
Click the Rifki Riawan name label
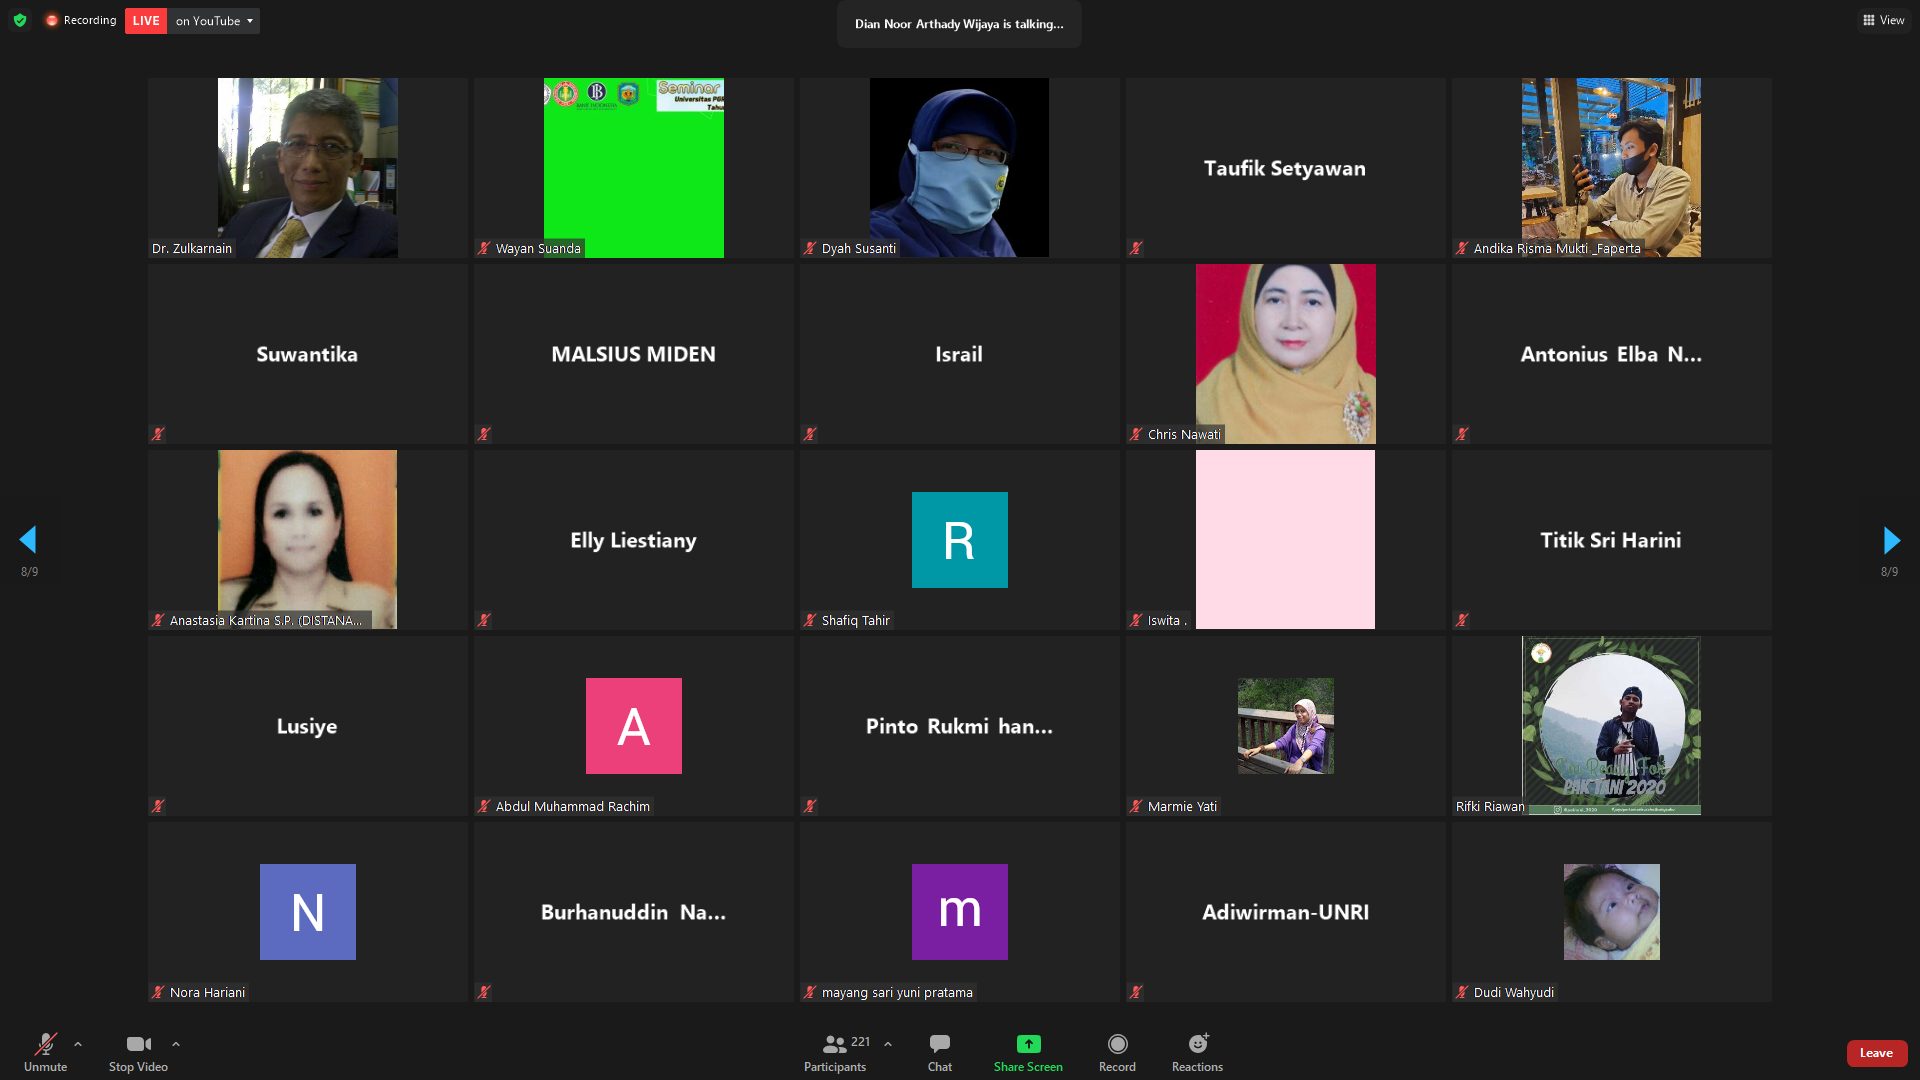pos(1490,806)
